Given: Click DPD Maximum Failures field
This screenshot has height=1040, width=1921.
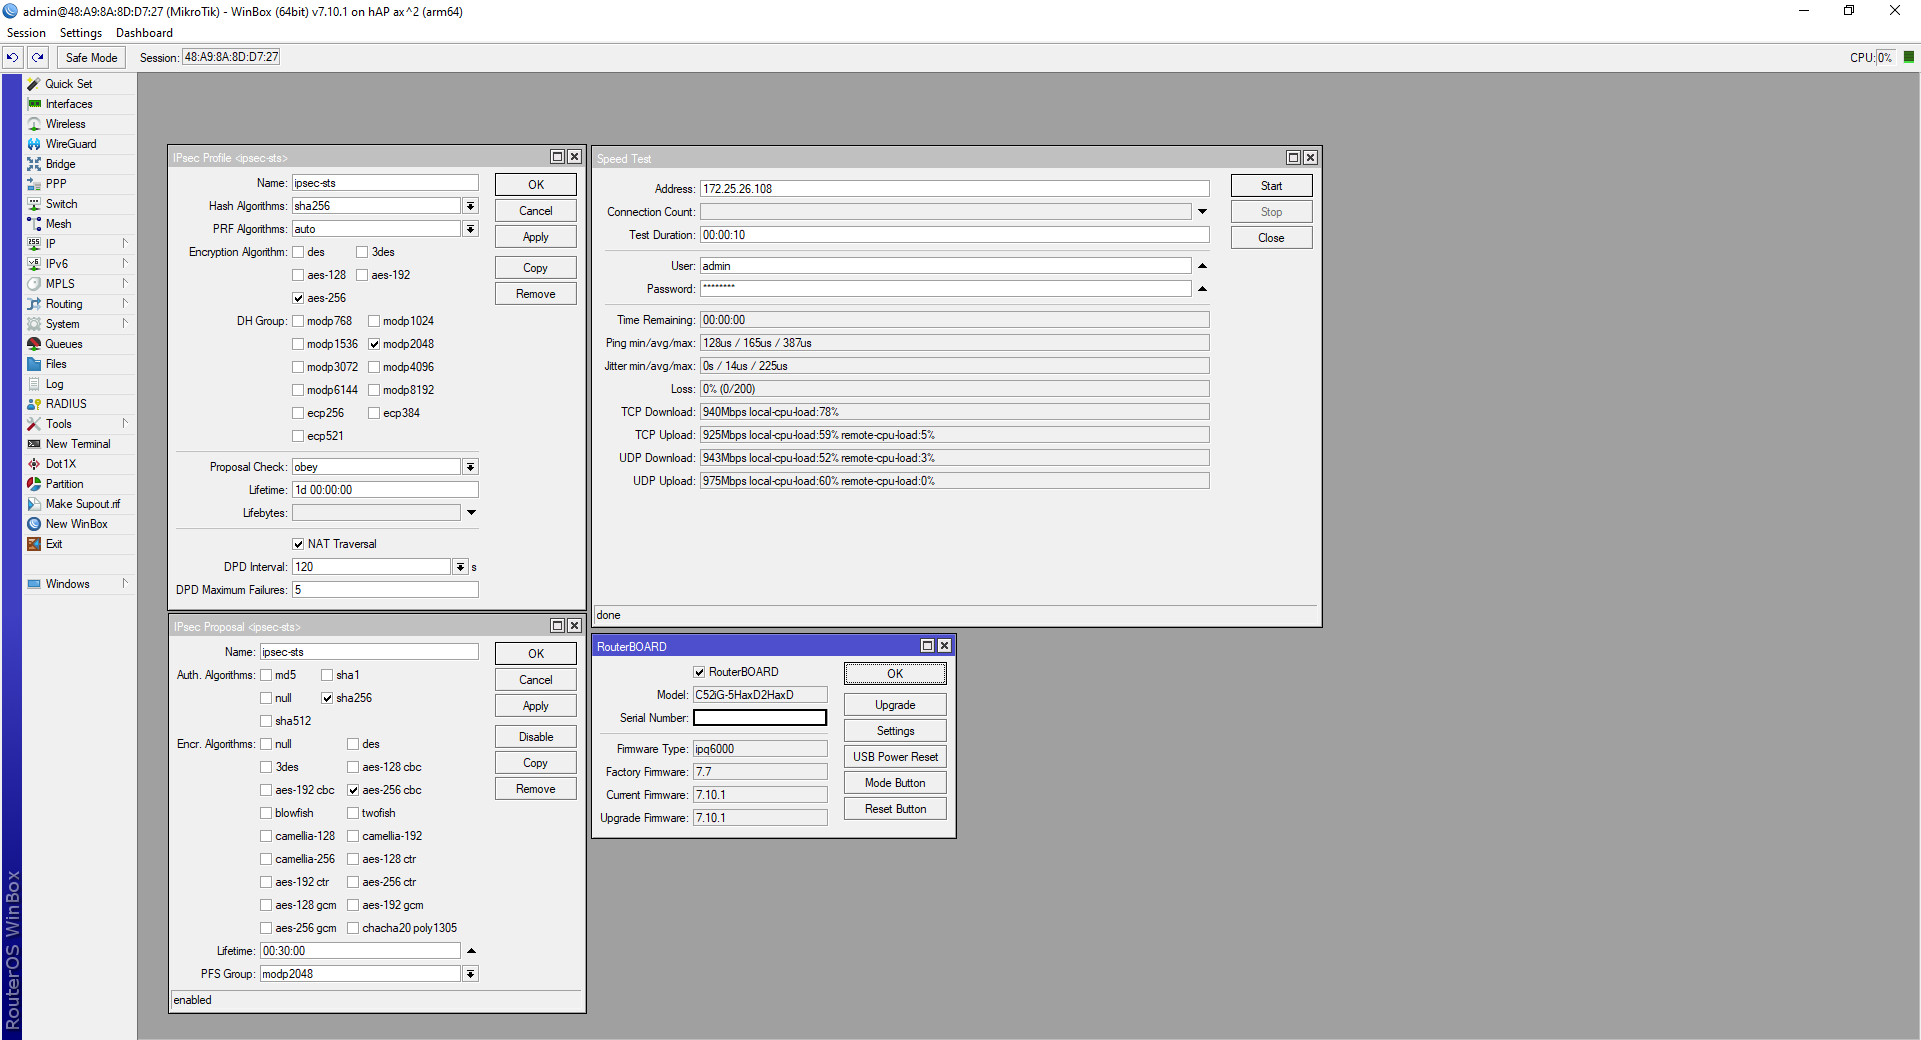Looking at the screenshot, I should tap(385, 590).
